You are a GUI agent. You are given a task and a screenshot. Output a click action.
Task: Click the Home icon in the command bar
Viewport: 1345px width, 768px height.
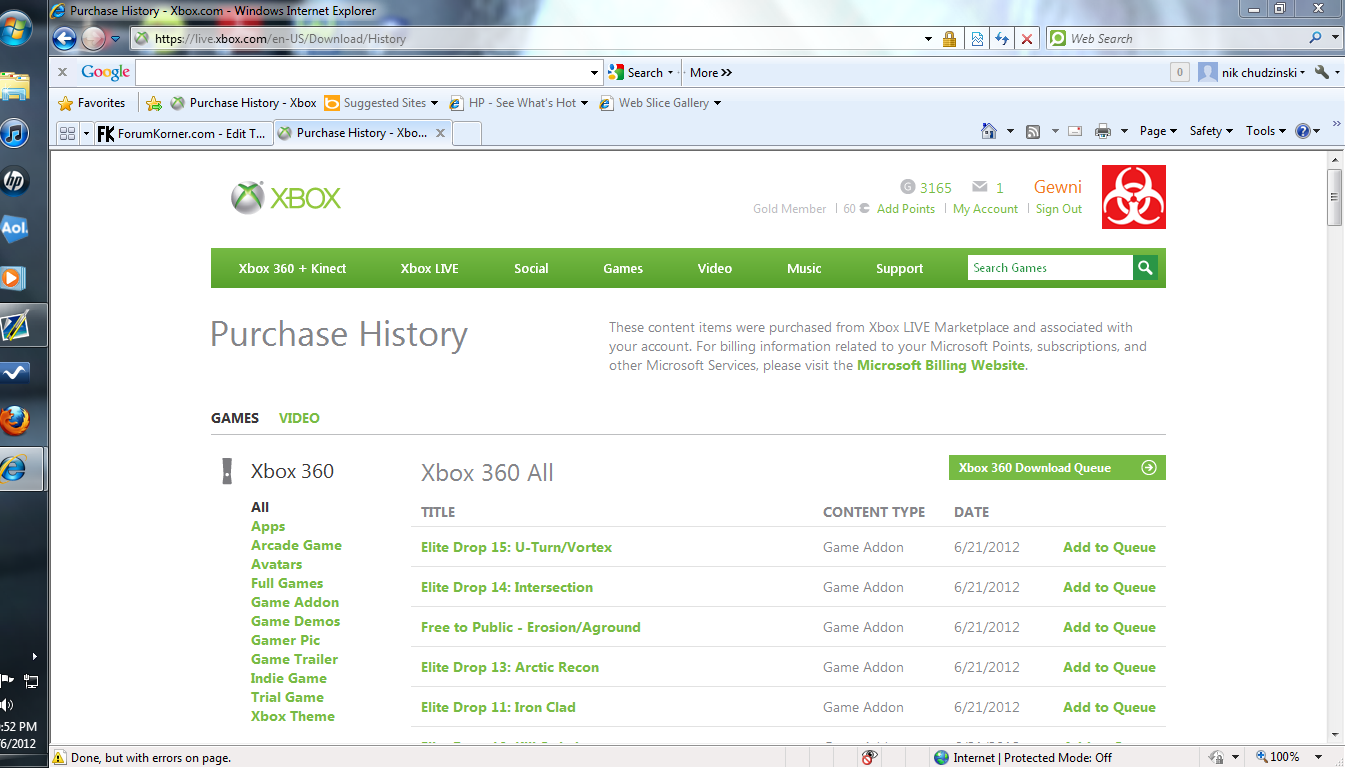989,131
